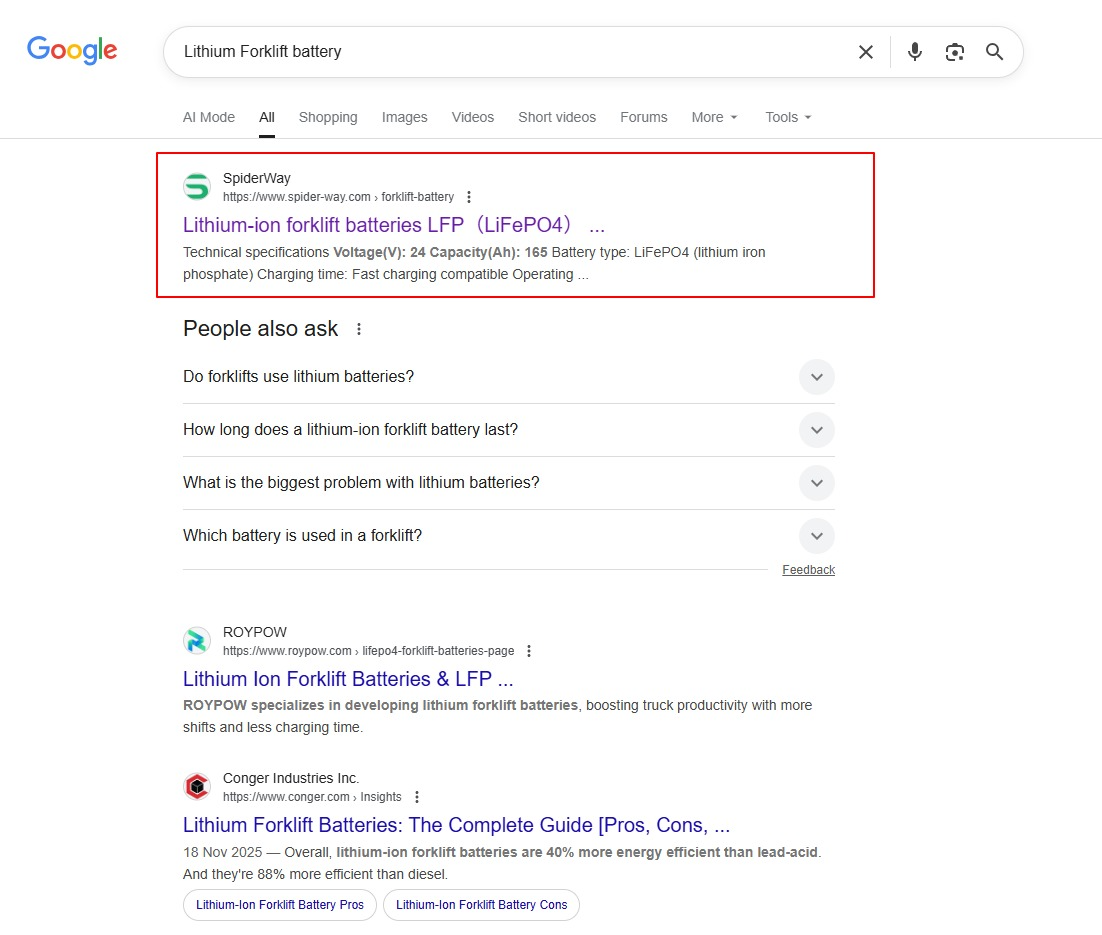Expand "How long does a lithium-ion forklift battery last?"
This screenshot has width=1102, height=935.
click(816, 430)
